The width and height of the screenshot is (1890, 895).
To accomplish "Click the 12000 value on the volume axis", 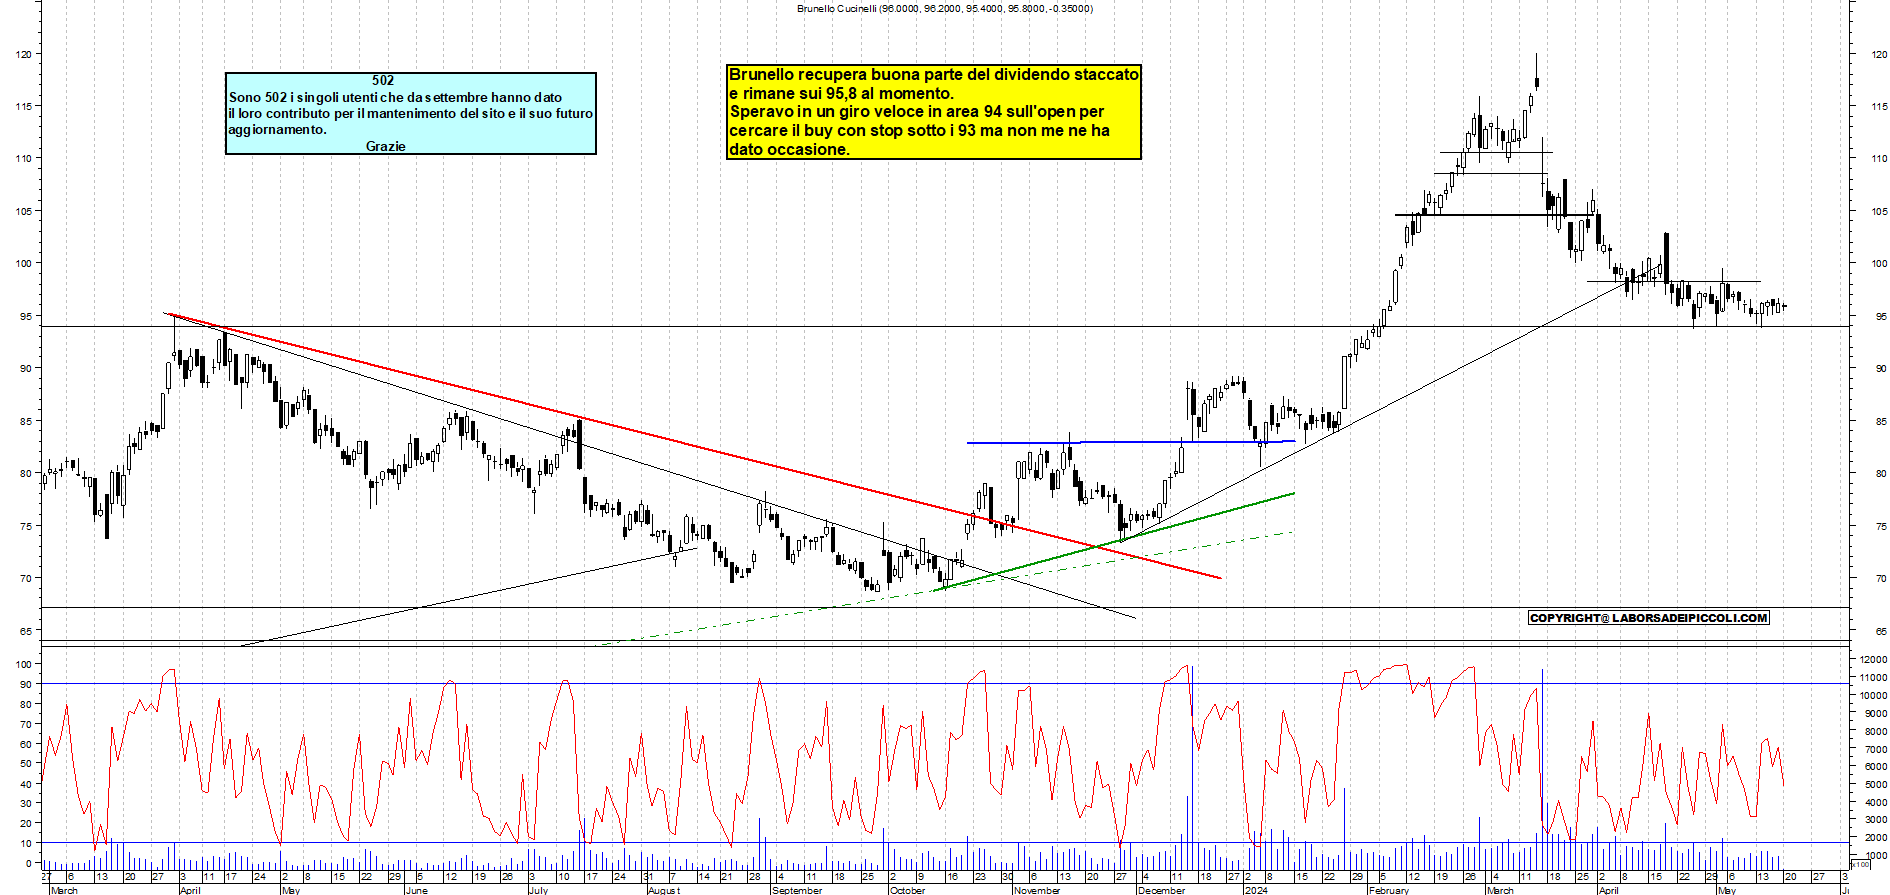I will 1873,660.
